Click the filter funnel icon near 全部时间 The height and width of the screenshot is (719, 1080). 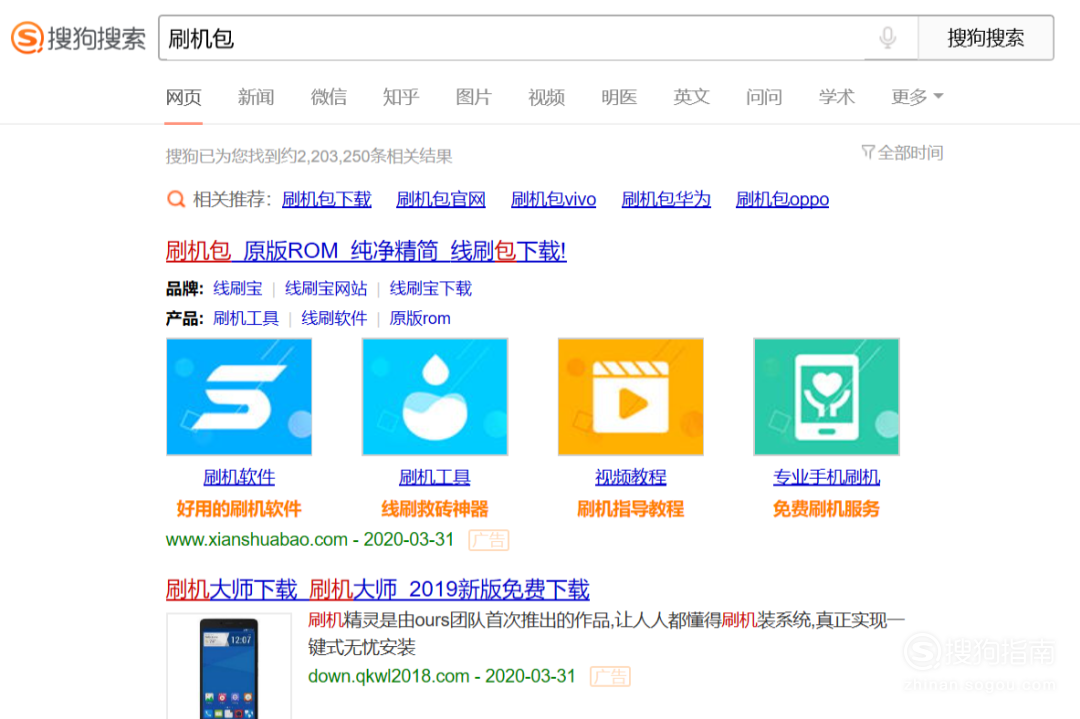point(868,152)
